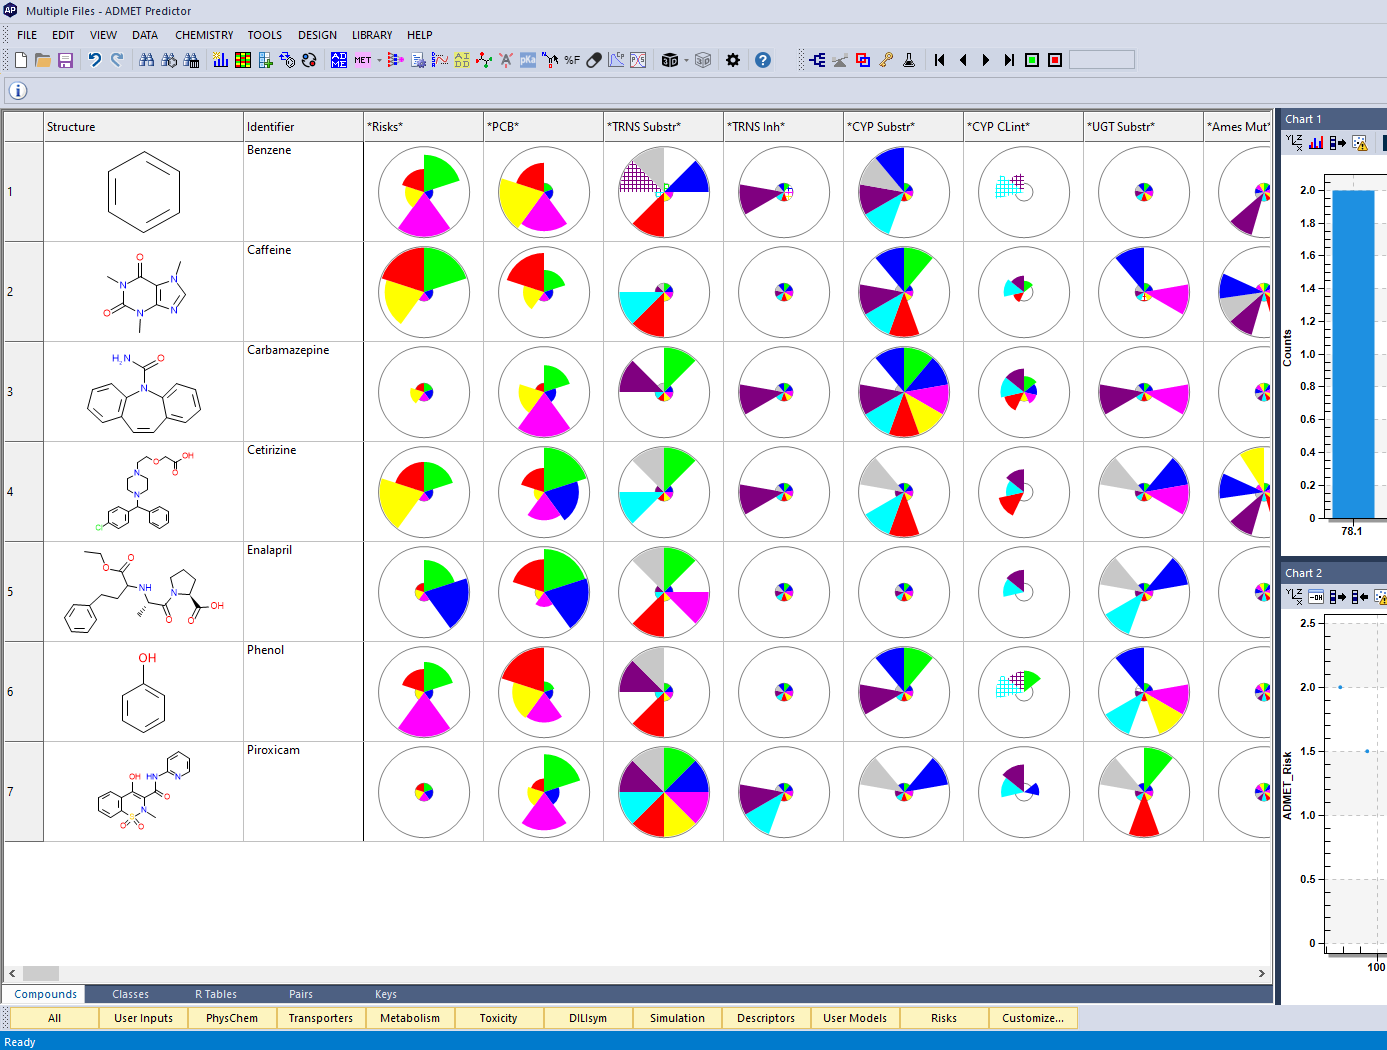1387x1050 pixels.
Task: Select the PhysChem property tab
Action: pos(232,1018)
